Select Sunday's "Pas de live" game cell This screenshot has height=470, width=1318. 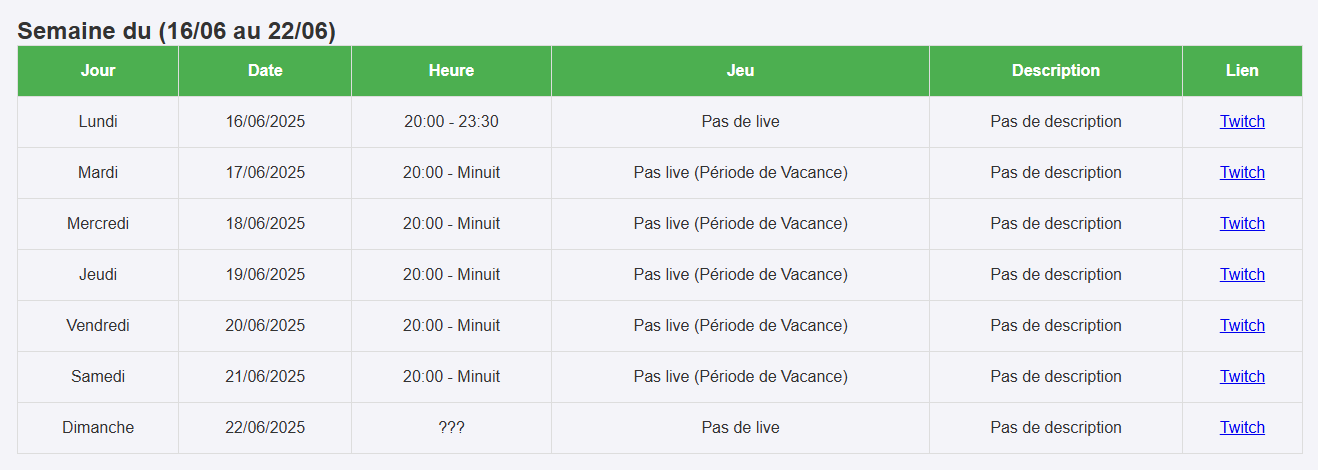click(740, 428)
